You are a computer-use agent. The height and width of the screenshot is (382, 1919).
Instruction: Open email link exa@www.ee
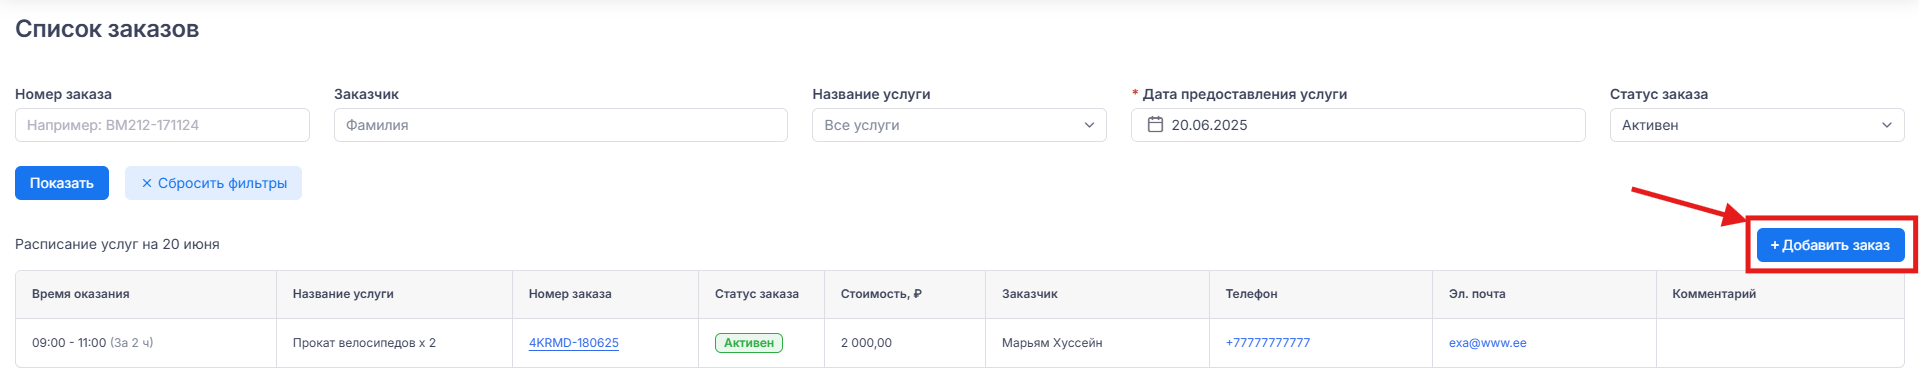[1488, 343]
